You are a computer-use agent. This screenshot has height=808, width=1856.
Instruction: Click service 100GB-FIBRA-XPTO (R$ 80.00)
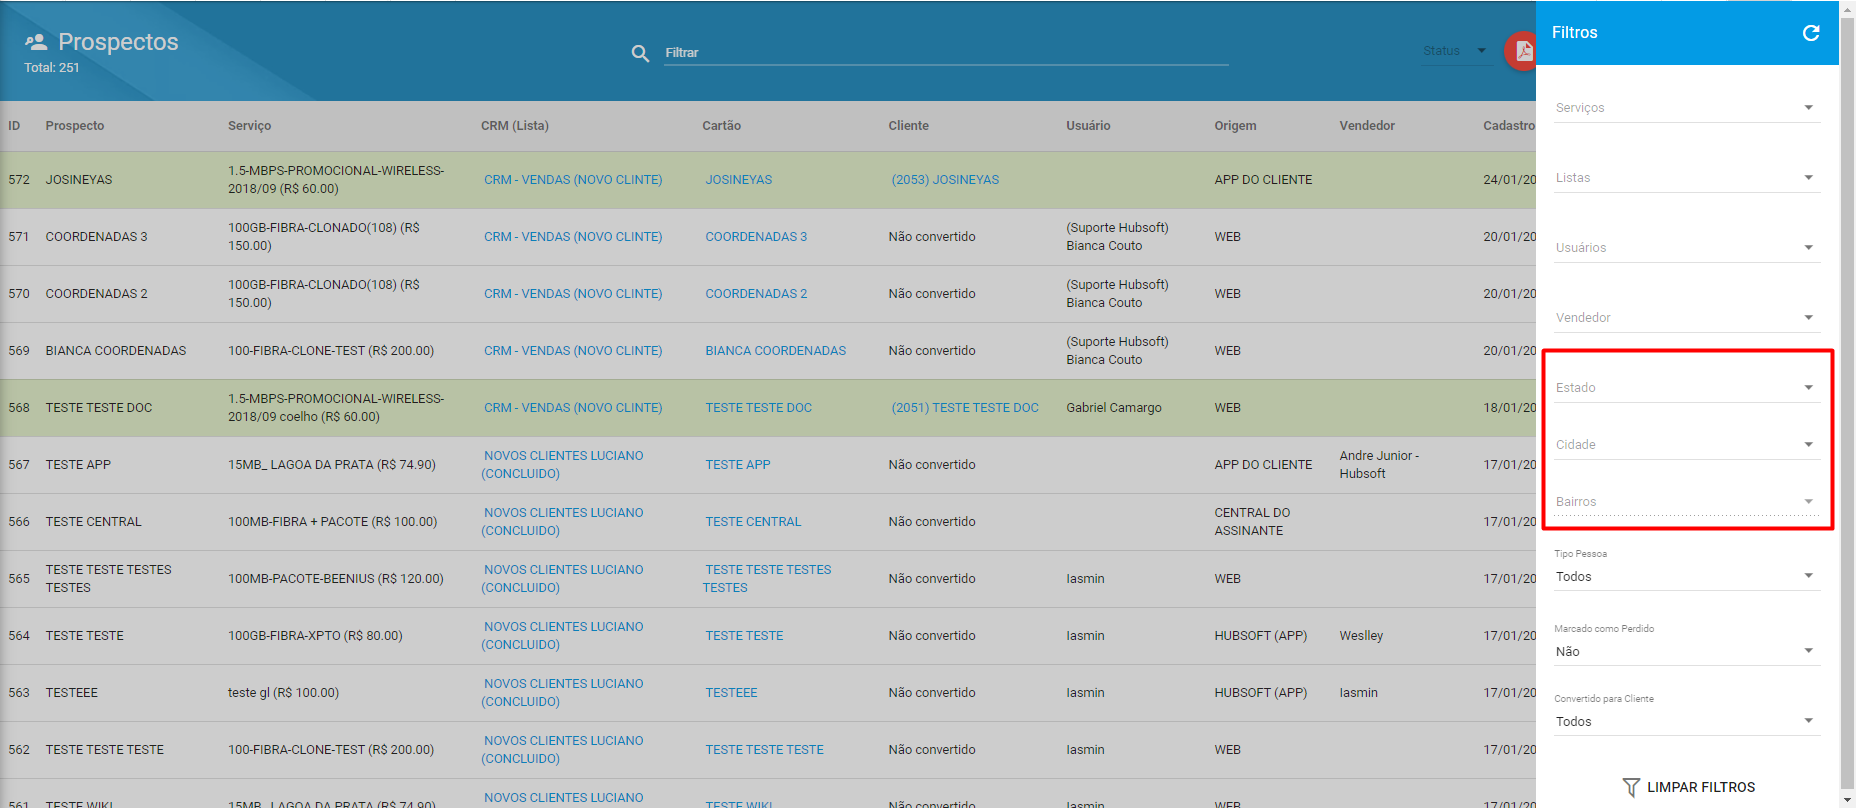click(x=315, y=636)
